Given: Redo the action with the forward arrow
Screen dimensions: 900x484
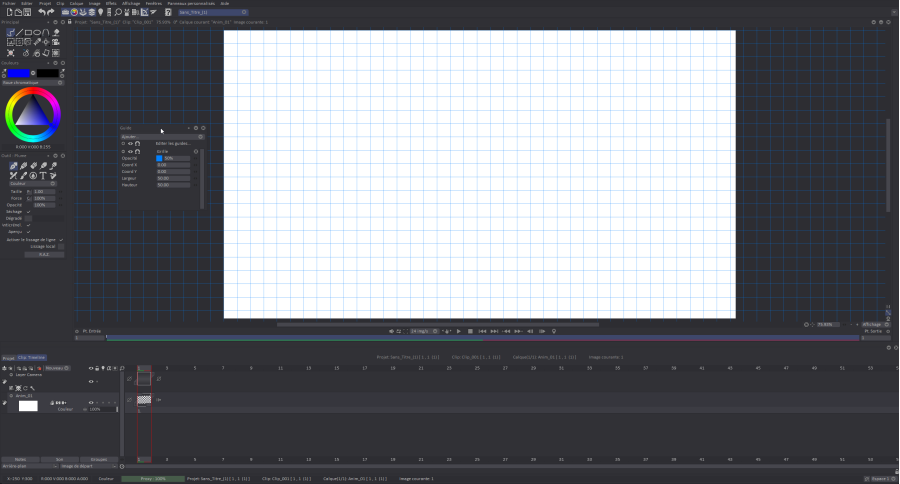Looking at the screenshot, I should [51, 12].
